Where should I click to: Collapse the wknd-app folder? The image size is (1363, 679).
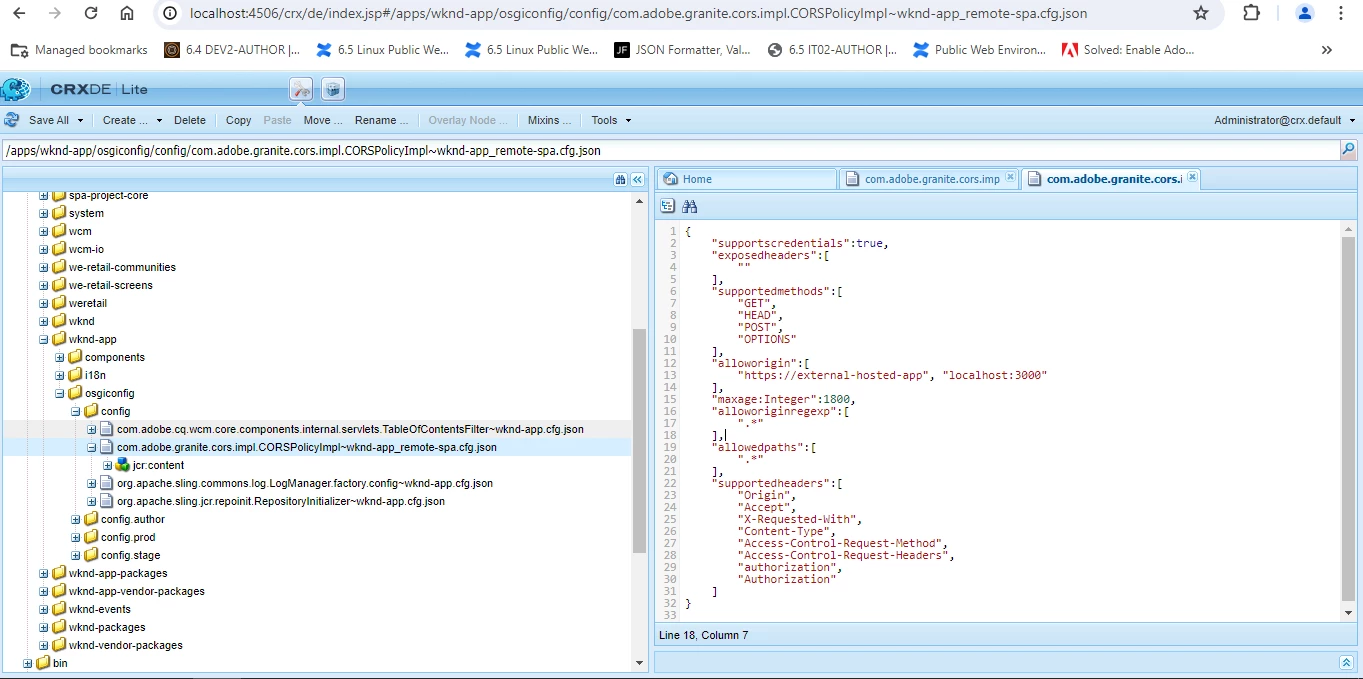pyautogui.click(x=44, y=339)
